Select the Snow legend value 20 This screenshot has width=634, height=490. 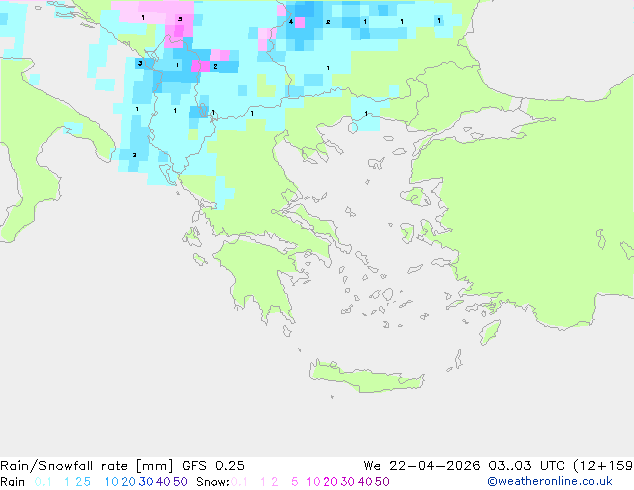330,482
